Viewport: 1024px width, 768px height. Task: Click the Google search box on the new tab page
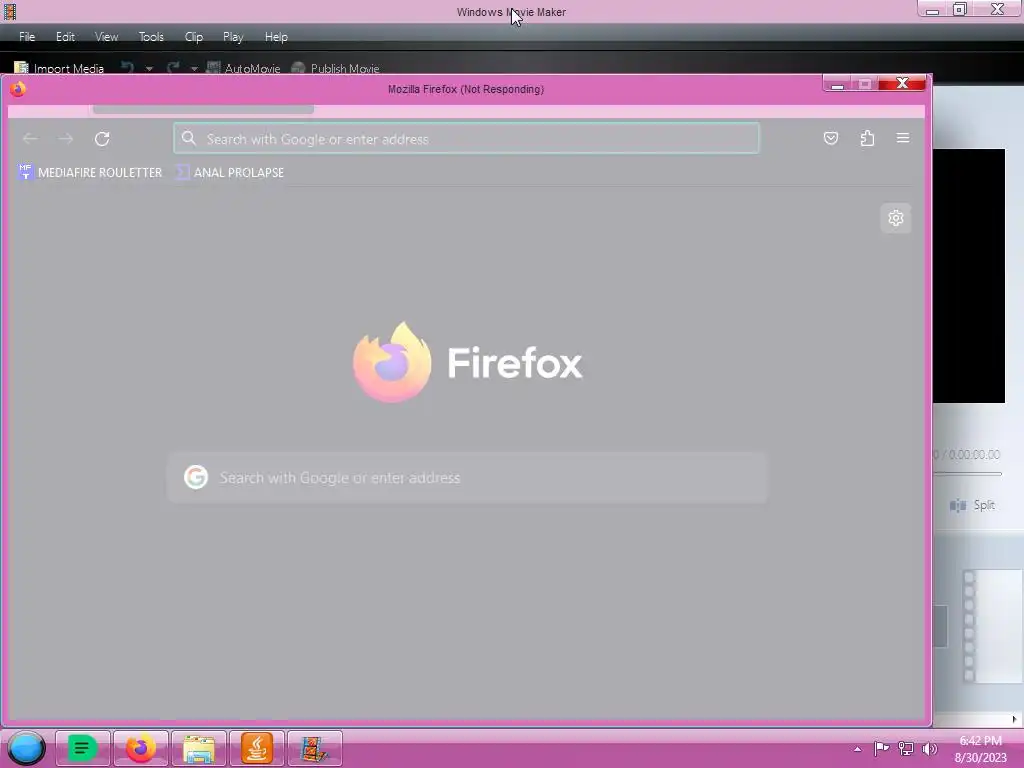tap(467, 477)
